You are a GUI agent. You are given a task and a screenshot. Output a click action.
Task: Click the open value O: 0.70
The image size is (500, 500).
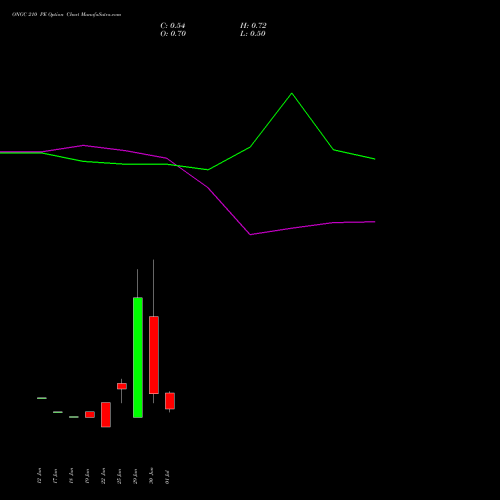click(173, 34)
